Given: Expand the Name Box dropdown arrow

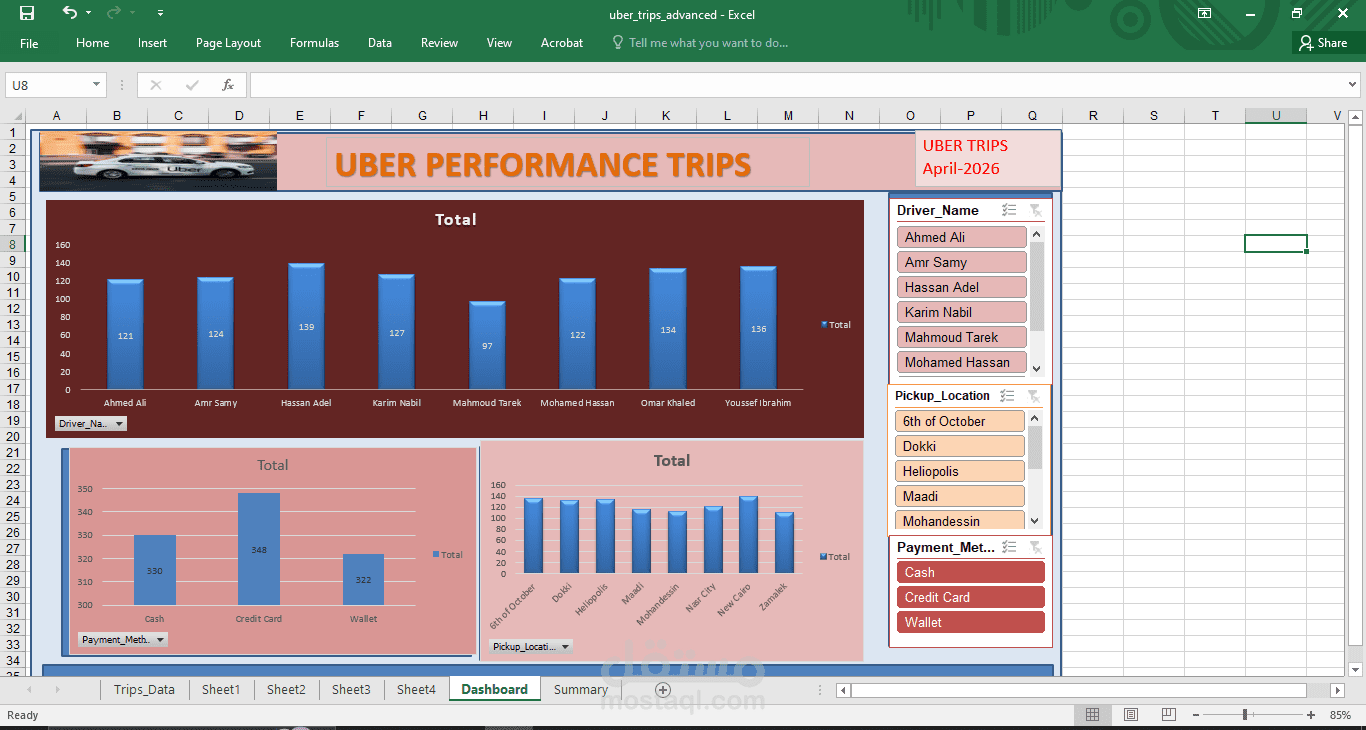Looking at the screenshot, I should 97,85.
